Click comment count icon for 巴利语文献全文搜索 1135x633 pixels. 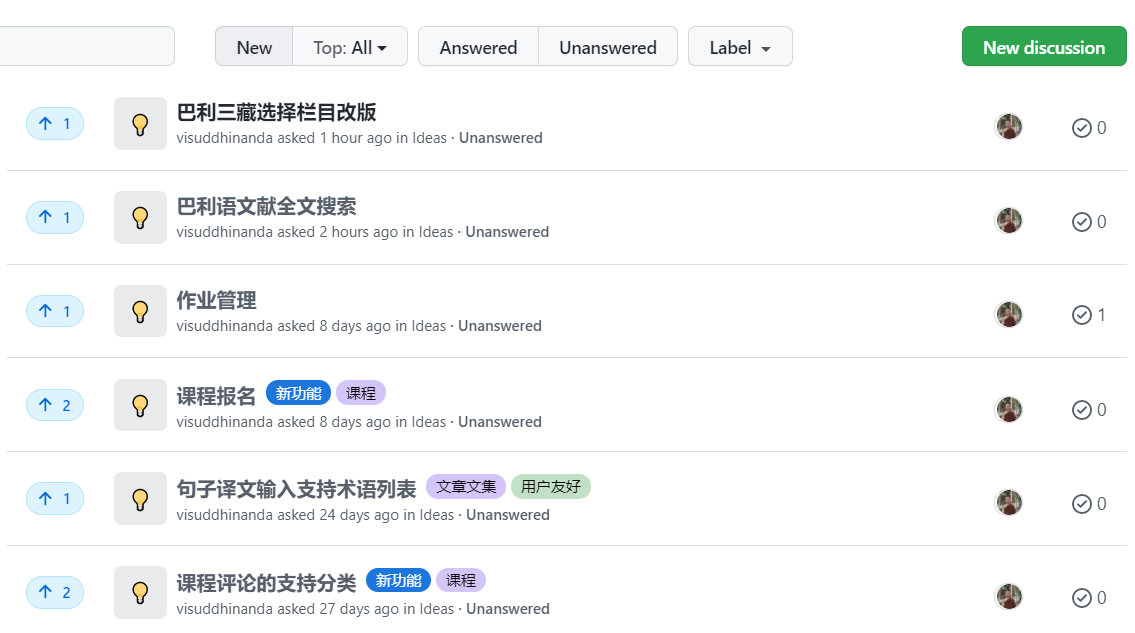1081,222
